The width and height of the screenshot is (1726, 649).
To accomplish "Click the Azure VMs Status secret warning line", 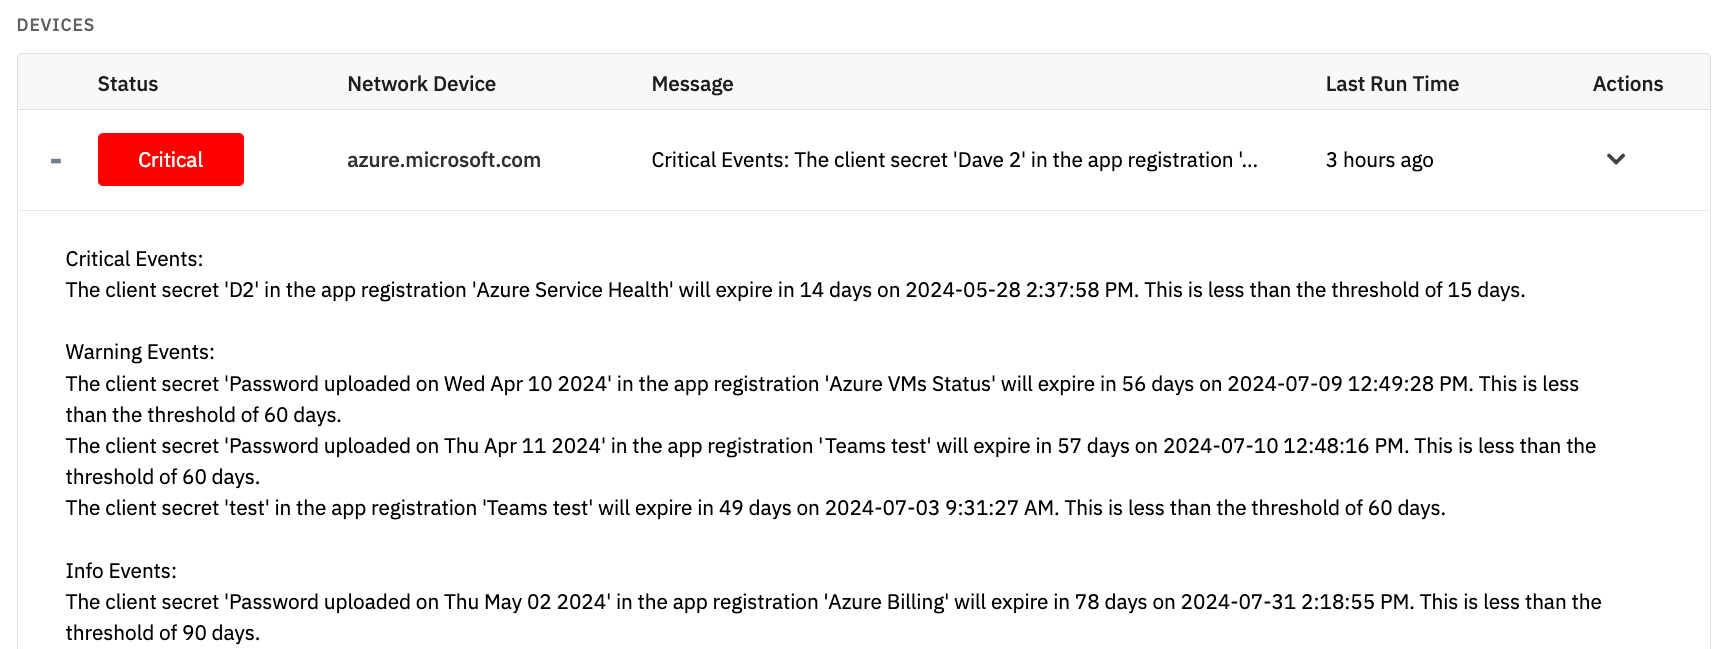I will 822,399.
